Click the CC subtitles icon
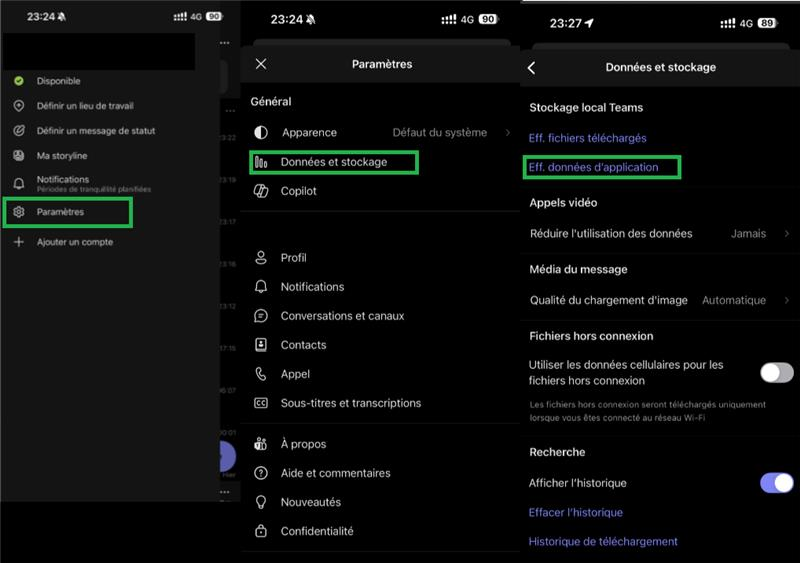Image resolution: width=800 pixels, height=563 pixels. pyautogui.click(x=261, y=403)
